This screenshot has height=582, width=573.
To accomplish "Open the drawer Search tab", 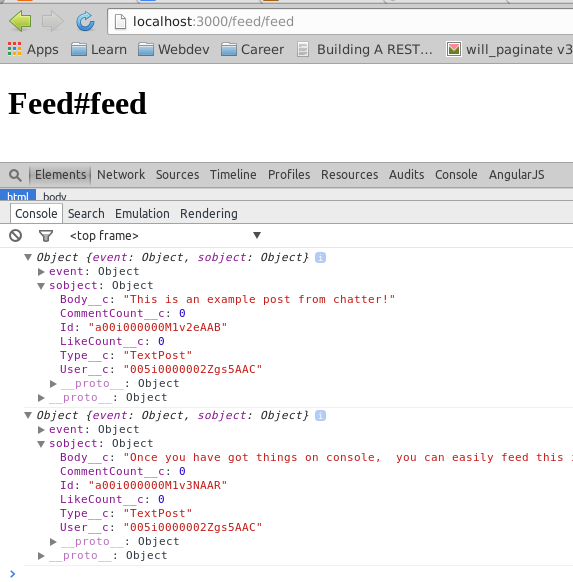I will [x=86, y=213].
